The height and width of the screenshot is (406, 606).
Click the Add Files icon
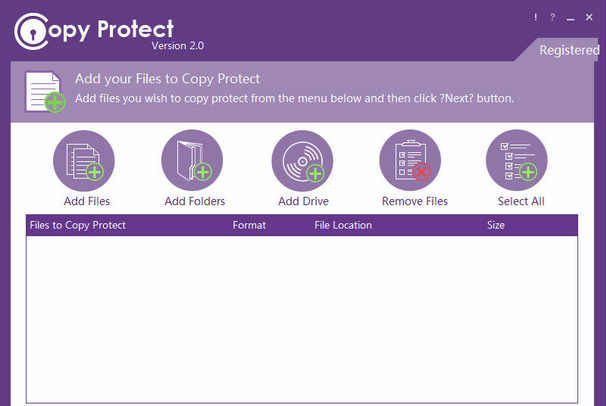point(84,161)
